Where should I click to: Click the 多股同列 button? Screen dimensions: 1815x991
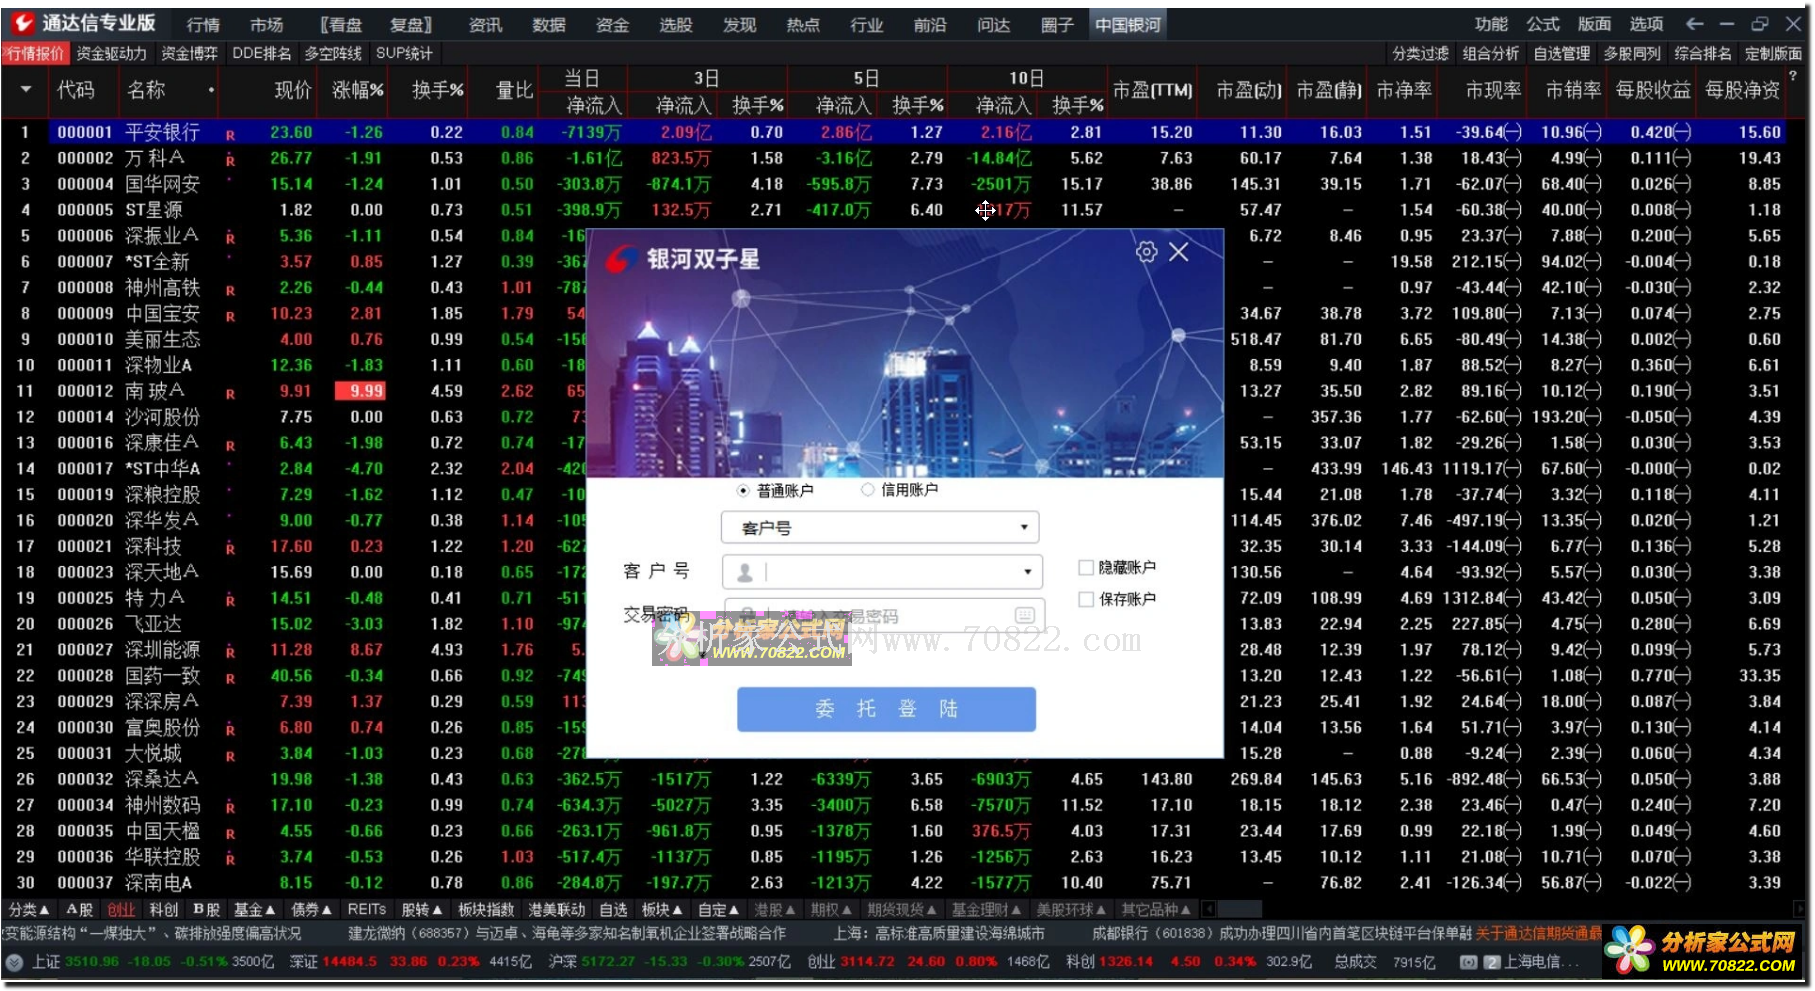(1632, 53)
